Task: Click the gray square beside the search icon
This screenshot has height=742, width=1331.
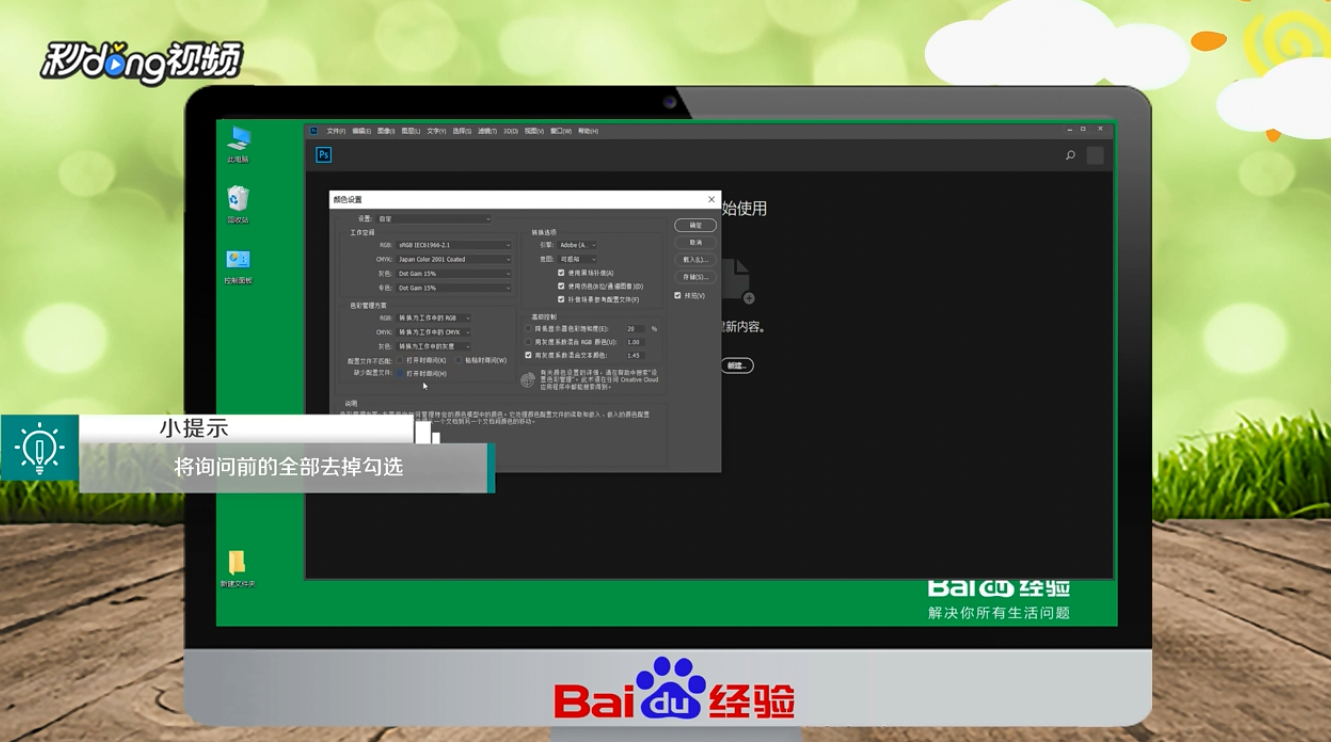Action: tap(1095, 155)
